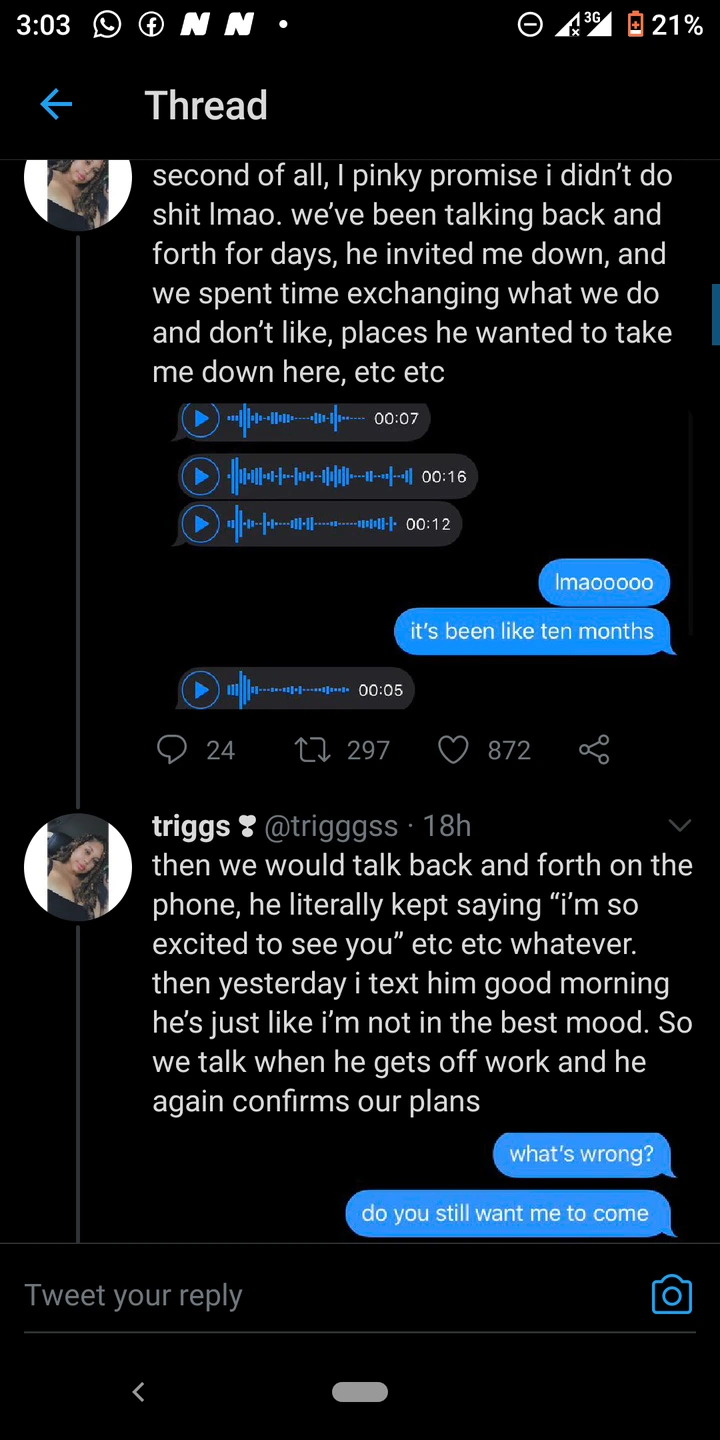Screen dimensions: 720x1440
Task: Play the 00:12 voice message
Action: click(x=201, y=523)
